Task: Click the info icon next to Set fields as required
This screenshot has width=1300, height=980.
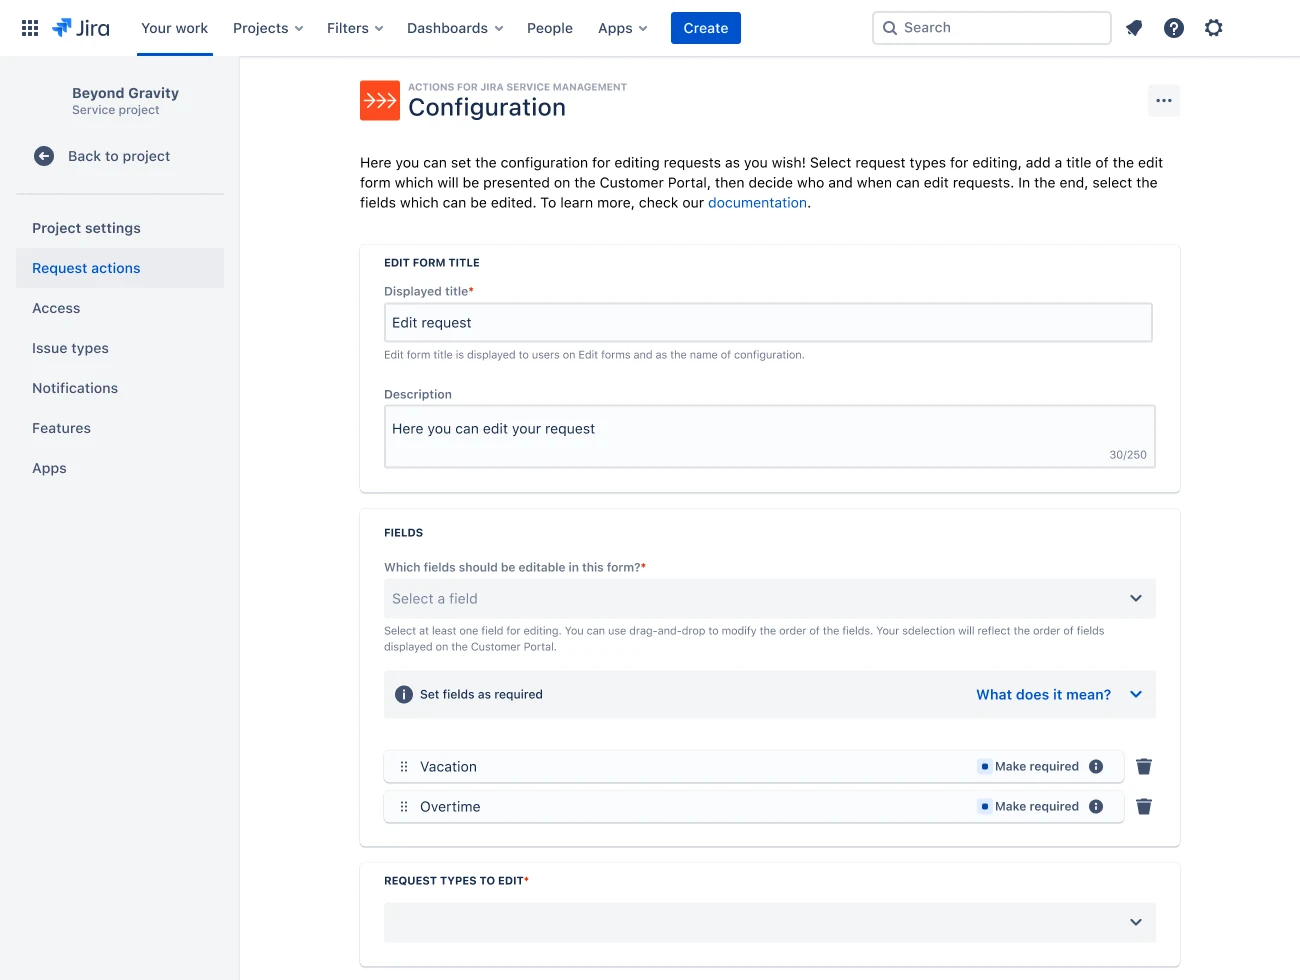Action: 404,694
